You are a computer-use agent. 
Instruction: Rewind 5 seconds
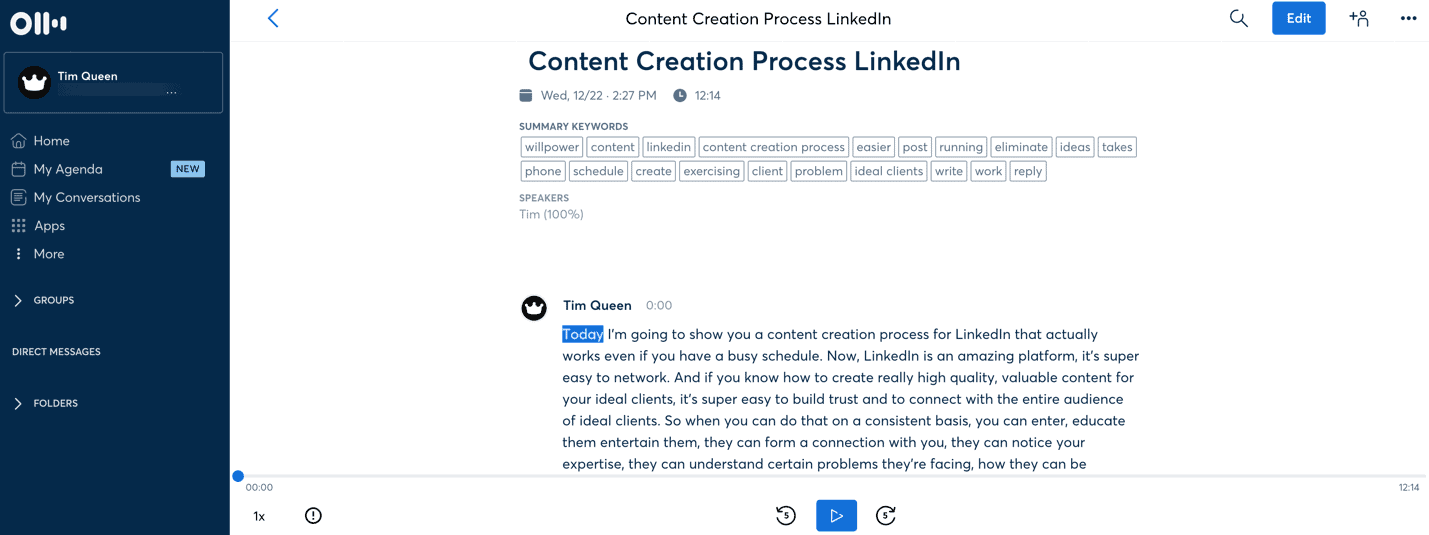pos(785,516)
